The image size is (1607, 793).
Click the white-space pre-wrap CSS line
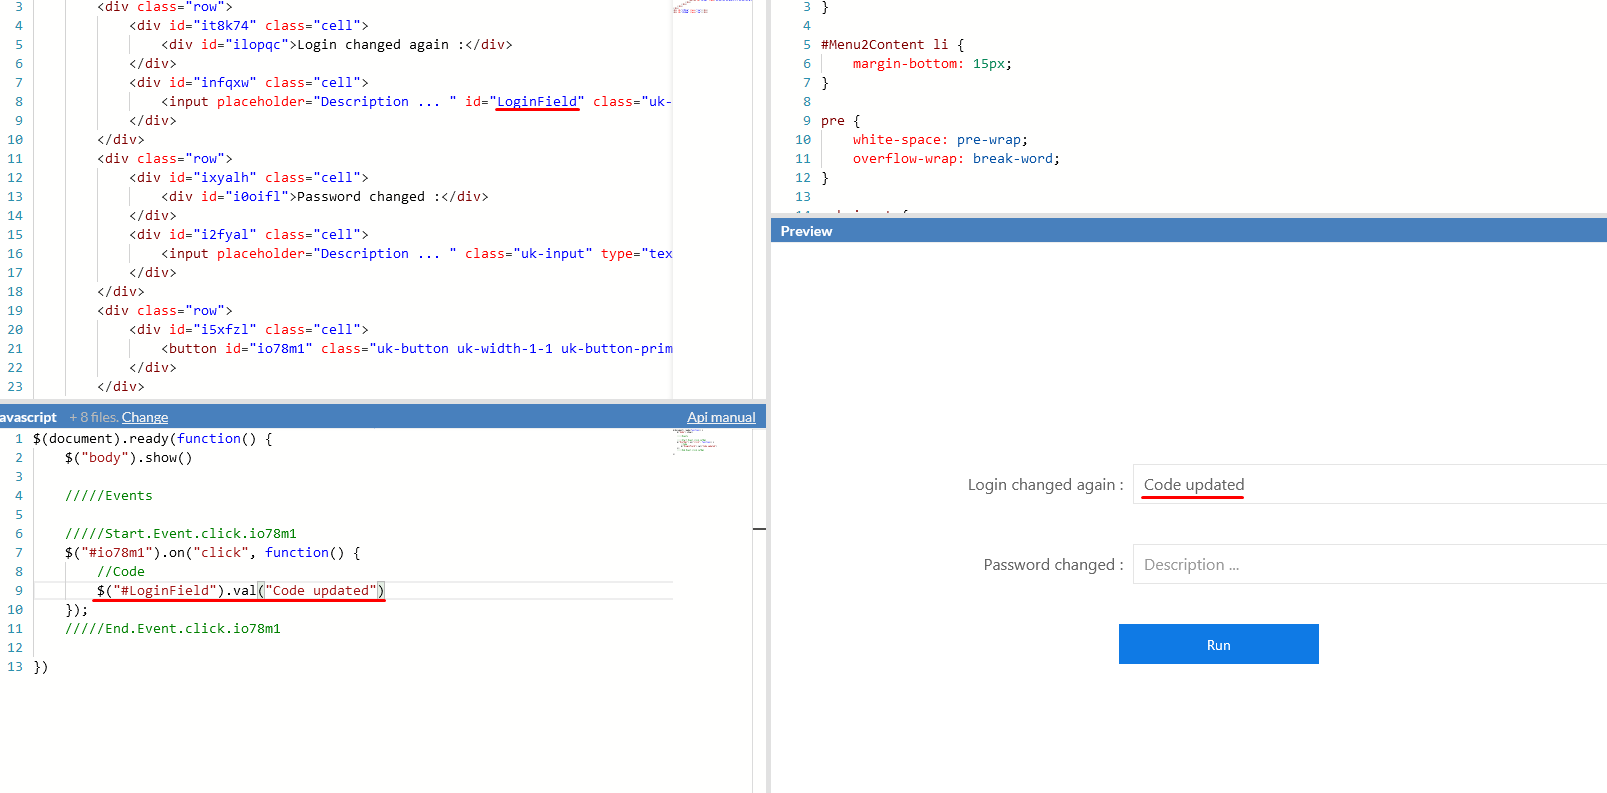click(x=939, y=140)
